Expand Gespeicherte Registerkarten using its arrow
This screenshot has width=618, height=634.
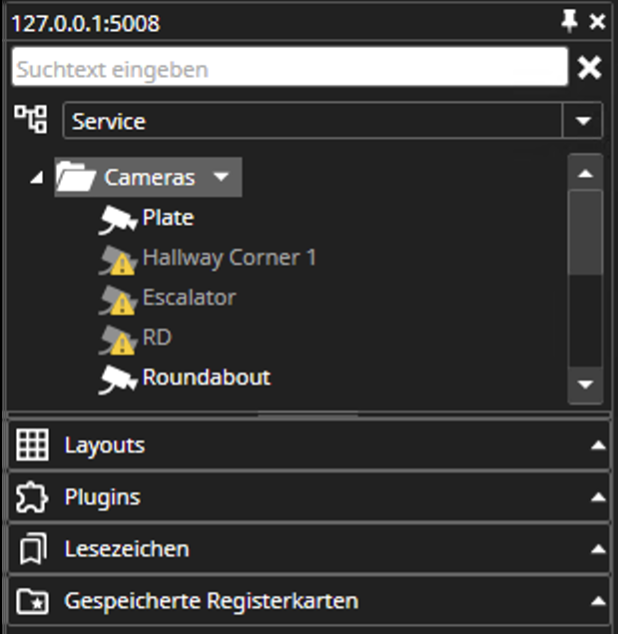click(598, 601)
